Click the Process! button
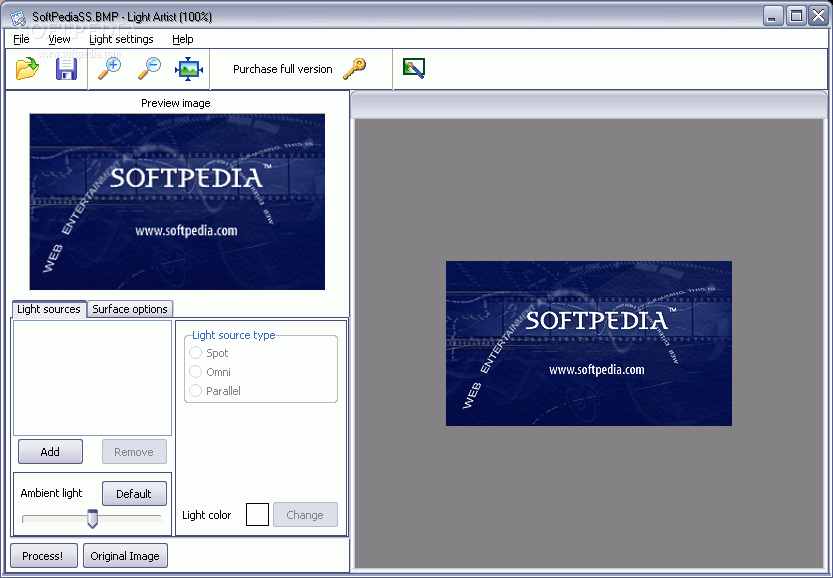Viewport: 833px width, 578px height. 44,556
